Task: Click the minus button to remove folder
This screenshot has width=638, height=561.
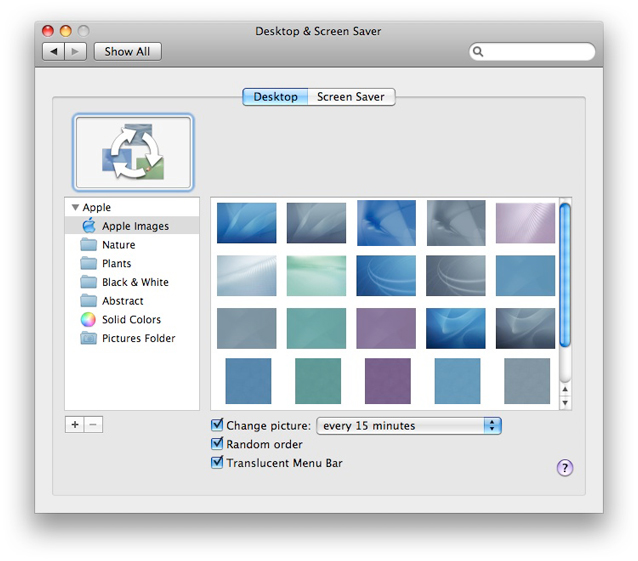Action: pyautogui.click(x=93, y=425)
